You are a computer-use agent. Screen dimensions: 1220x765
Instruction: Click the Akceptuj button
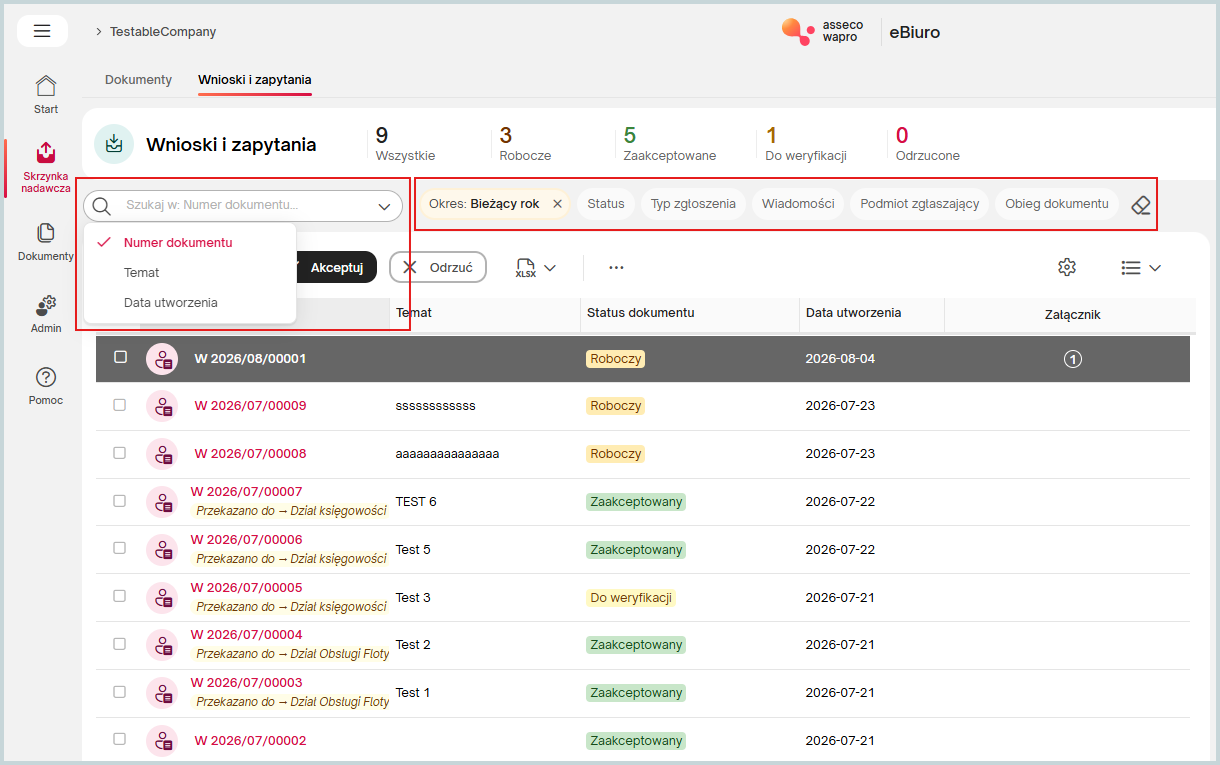point(336,267)
